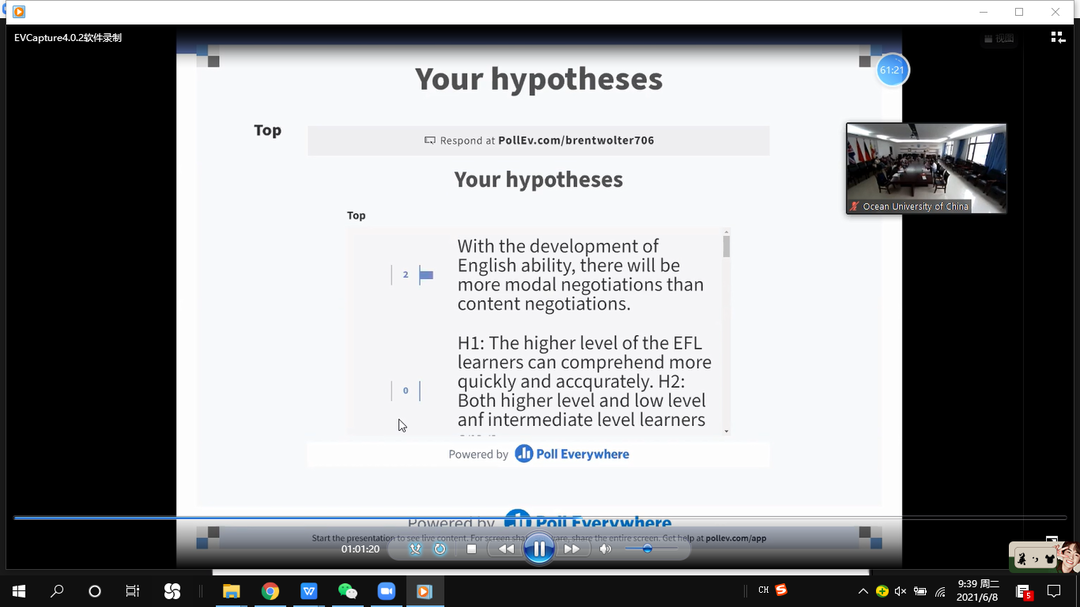Toggle shuffle mode in the player
The height and width of the screenshot is (607, 1080).
coord(415,549)
